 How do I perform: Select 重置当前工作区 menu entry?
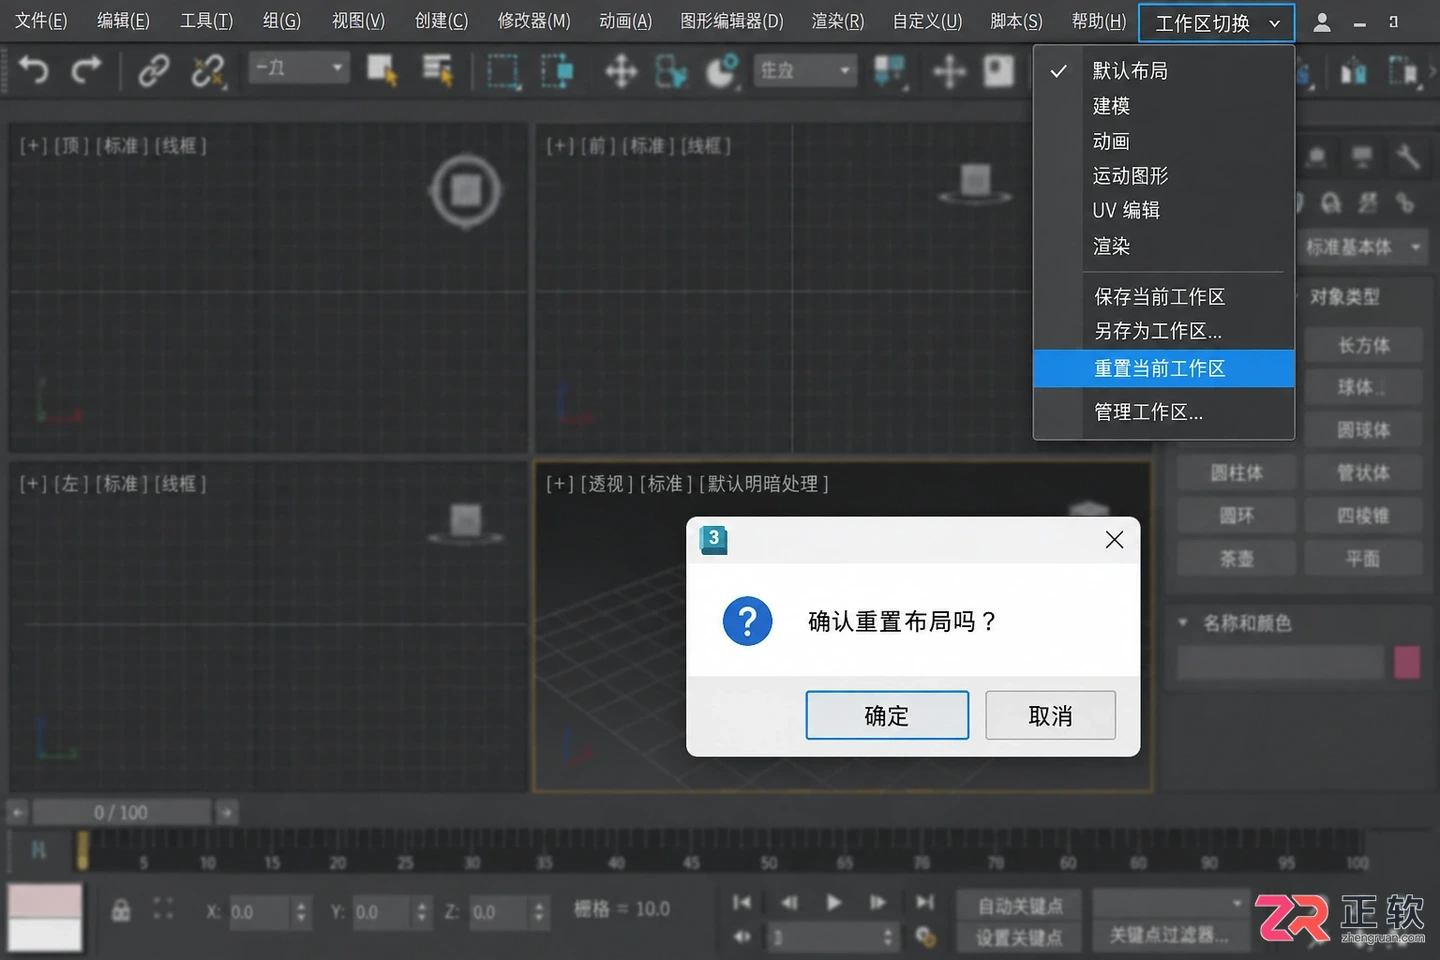[1164, 368]
